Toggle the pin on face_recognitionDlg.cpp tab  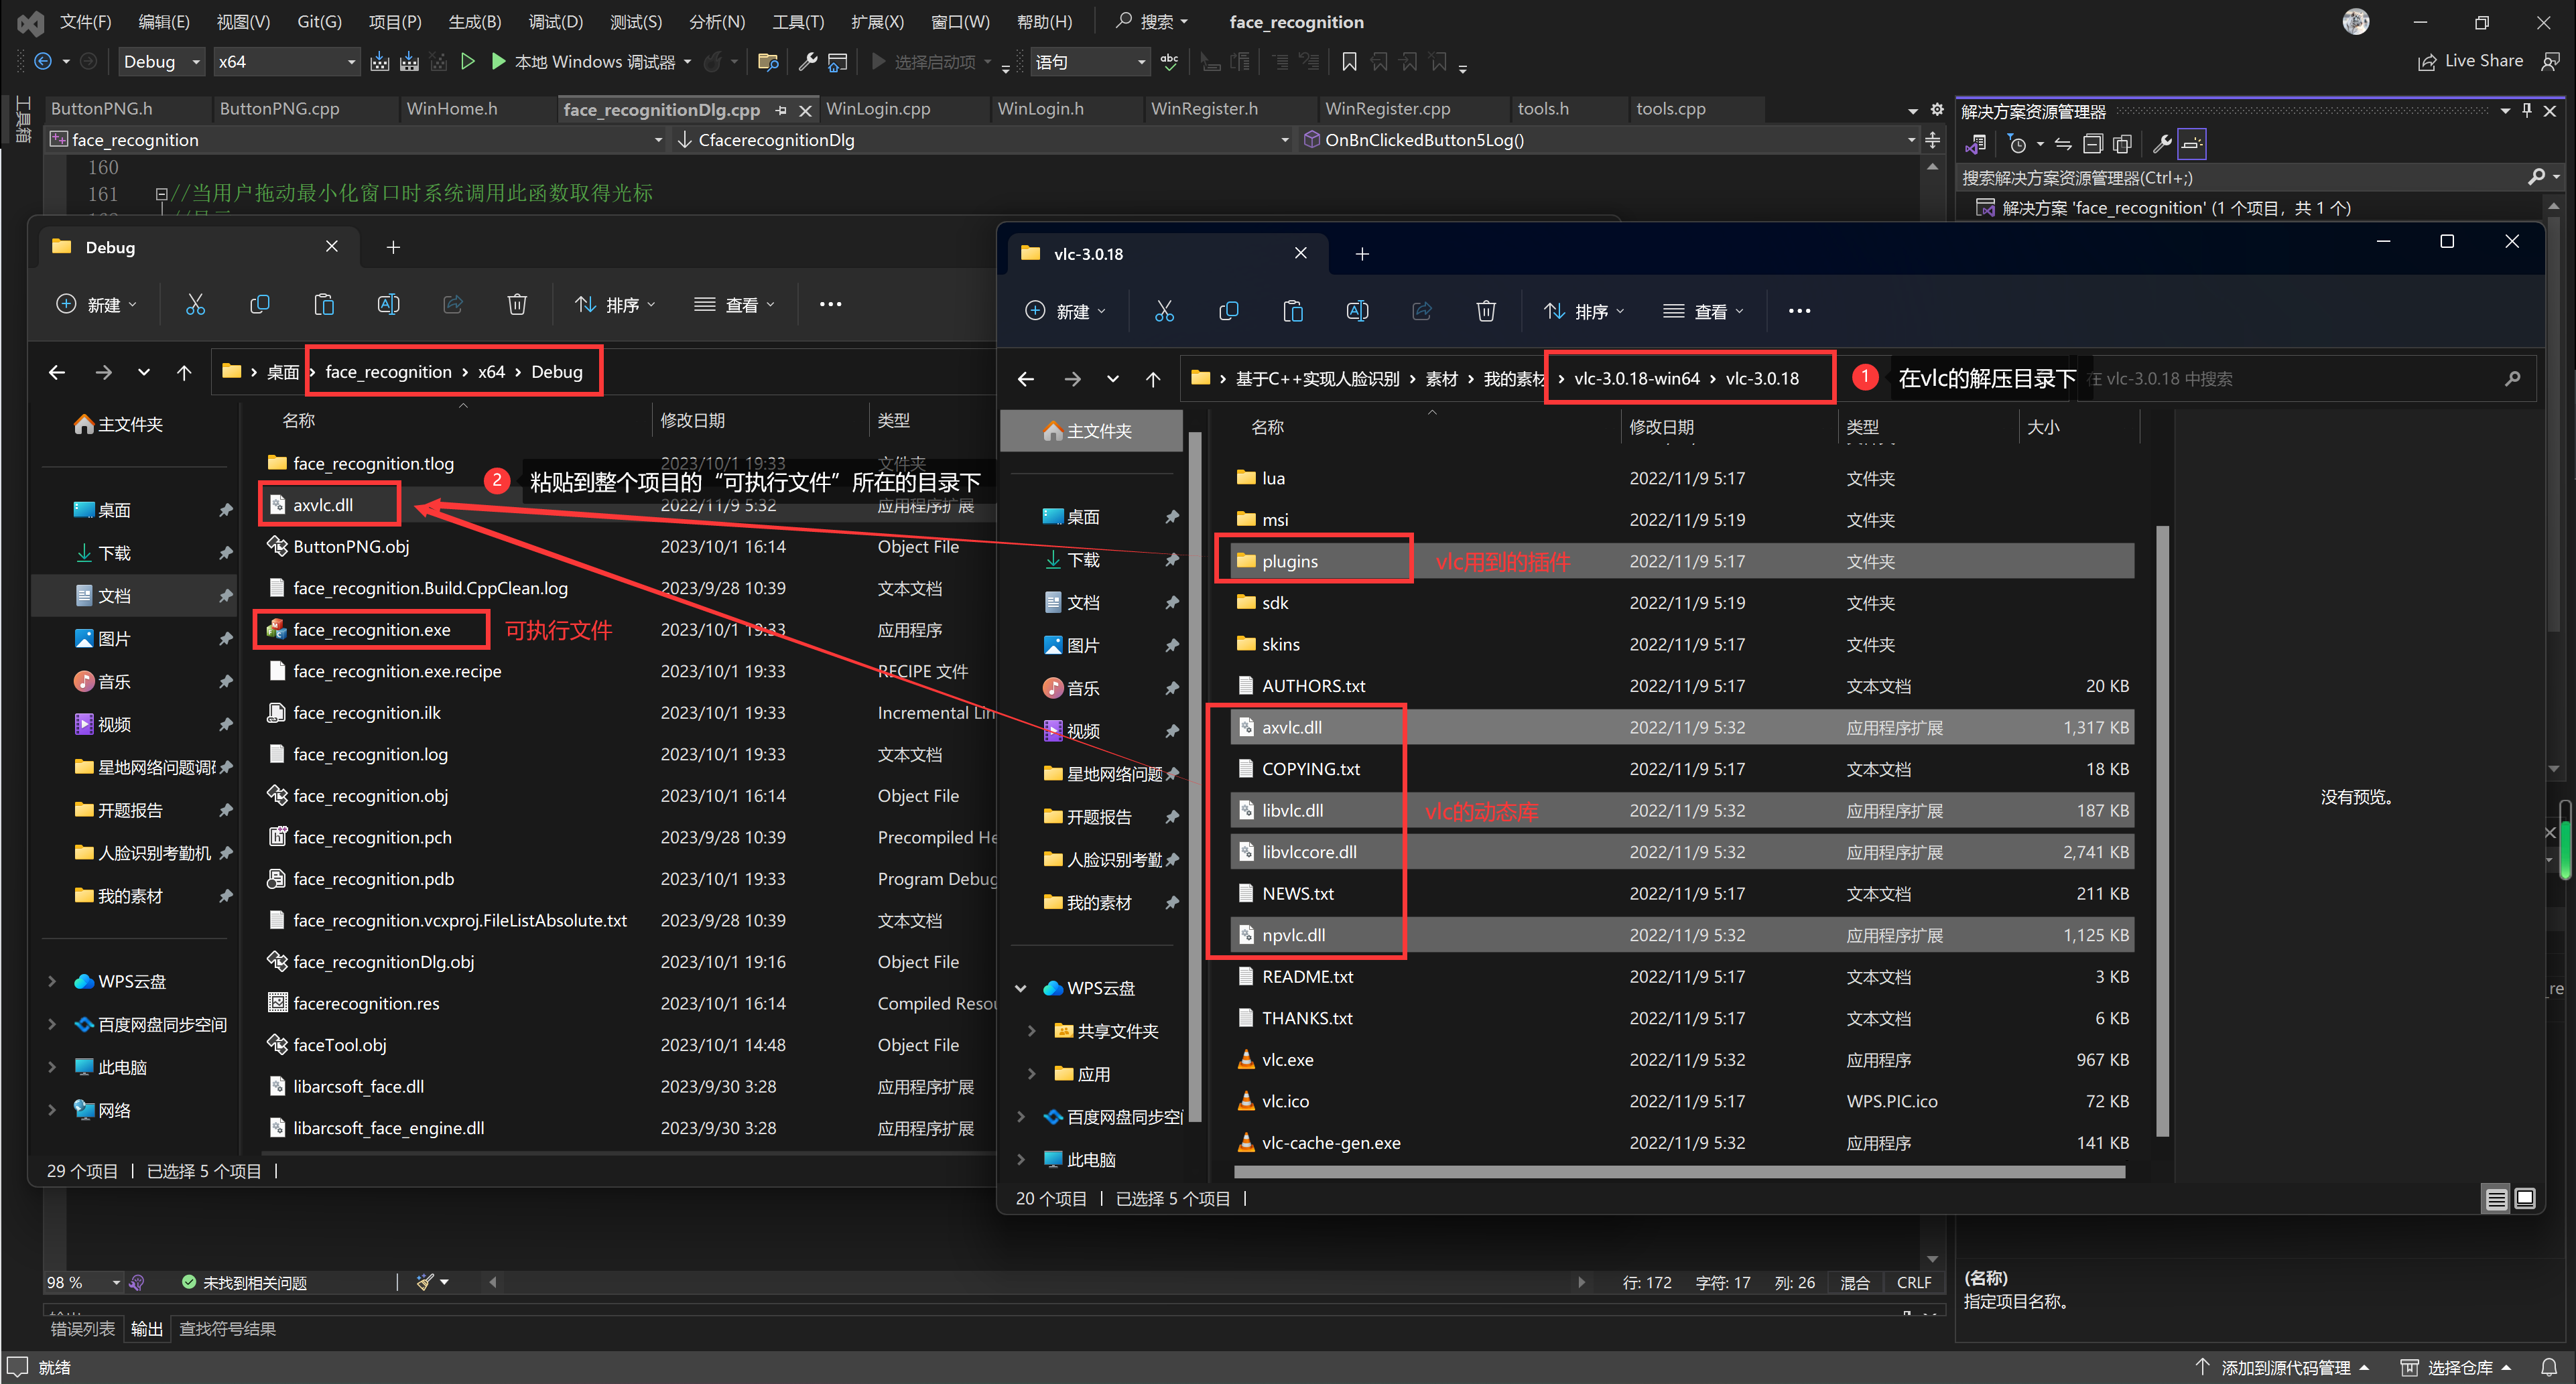(x=781, y=110)
